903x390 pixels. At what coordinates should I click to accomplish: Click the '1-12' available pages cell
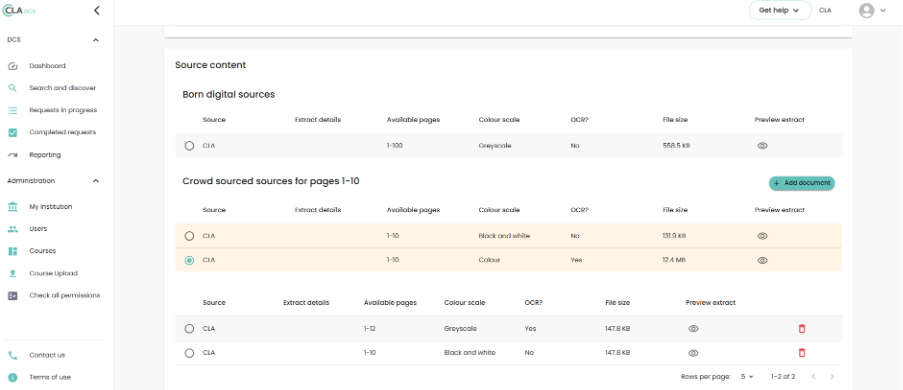pyautogui.click(x=370, y=328)
